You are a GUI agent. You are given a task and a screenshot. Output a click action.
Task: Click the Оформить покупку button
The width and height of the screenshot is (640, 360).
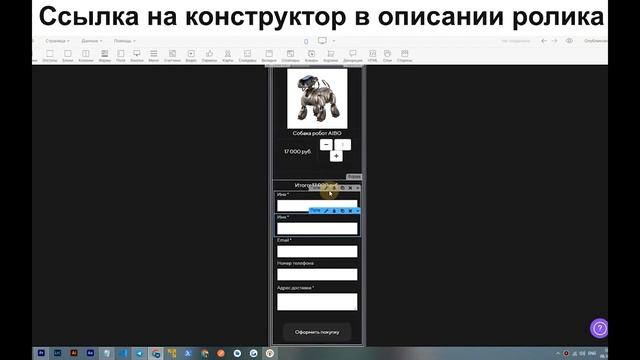317,332
